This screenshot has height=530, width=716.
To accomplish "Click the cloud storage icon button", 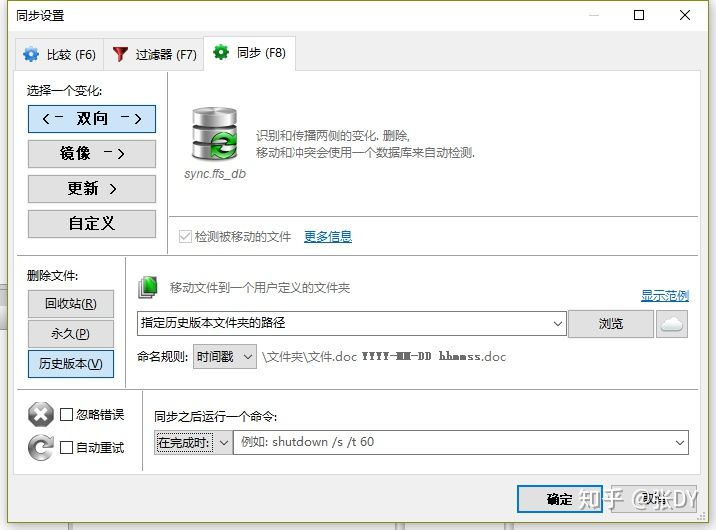I will [x=672, y=324].
